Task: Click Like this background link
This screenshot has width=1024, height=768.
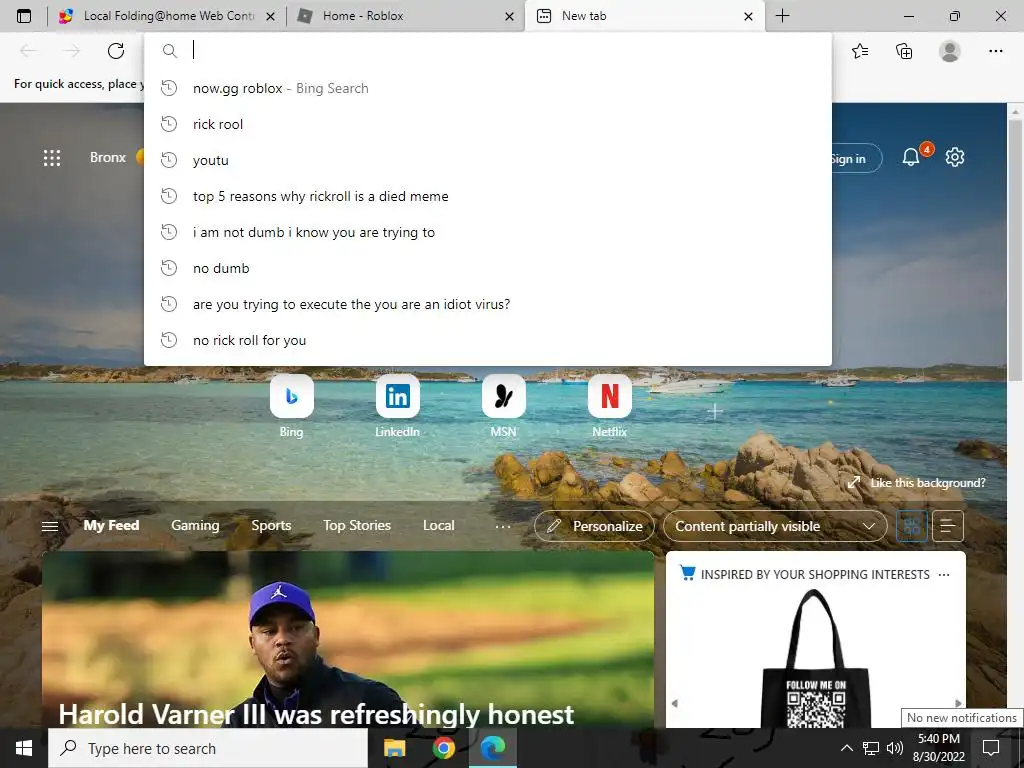Action: pyautogui.click(x=916, y=483)
